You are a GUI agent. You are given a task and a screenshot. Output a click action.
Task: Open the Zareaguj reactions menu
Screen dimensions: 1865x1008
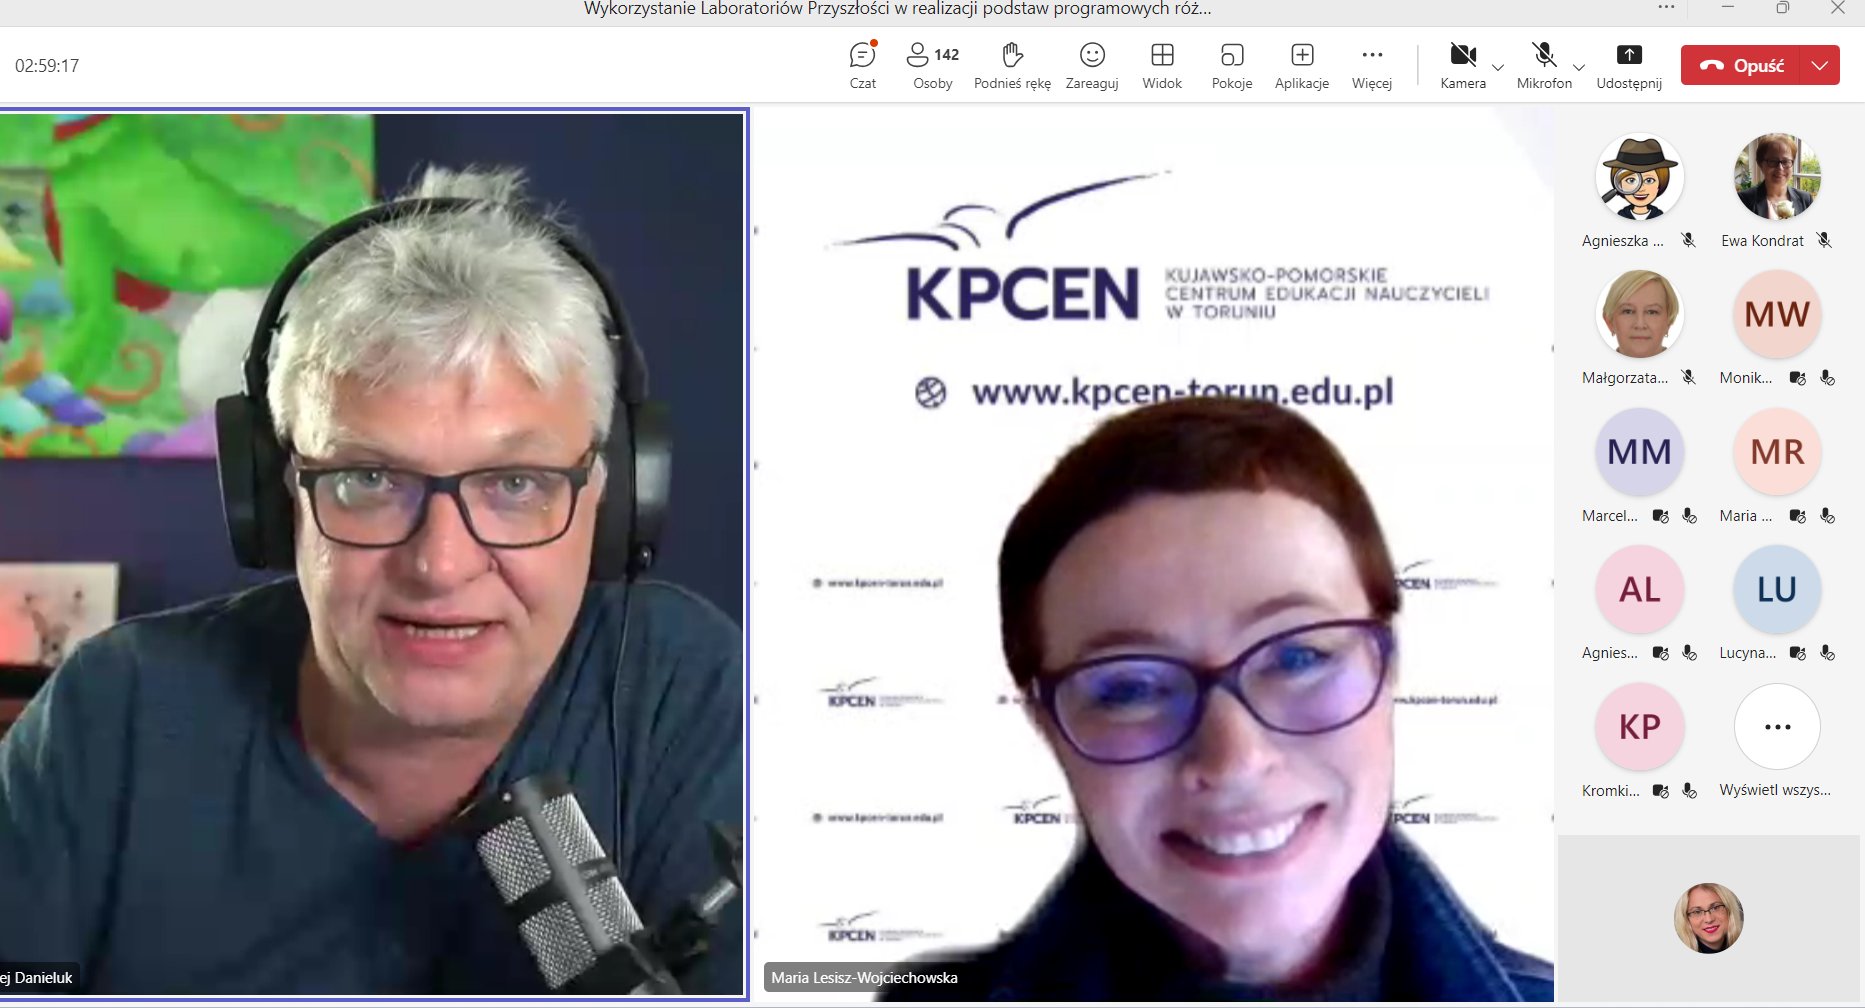click(1092, 66)
